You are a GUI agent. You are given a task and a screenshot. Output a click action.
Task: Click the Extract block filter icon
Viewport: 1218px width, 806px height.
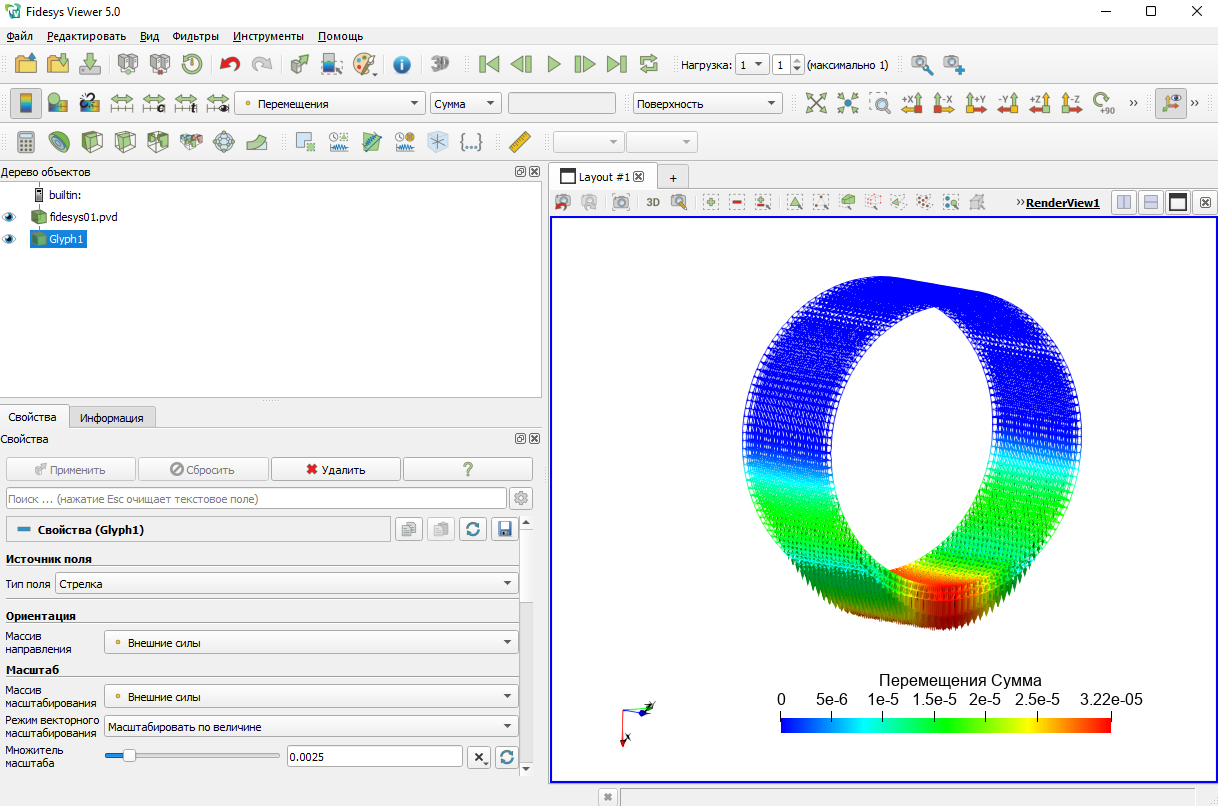(x=191, y=142)
